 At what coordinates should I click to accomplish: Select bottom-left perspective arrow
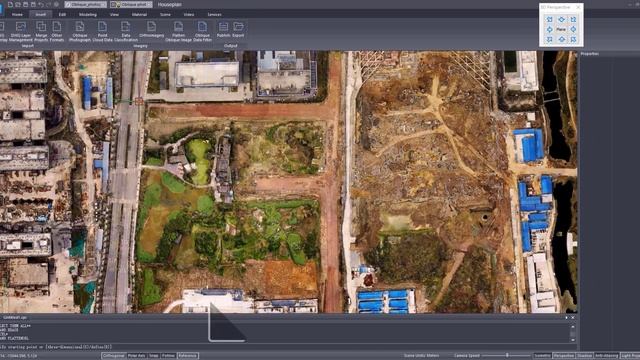pos(549,39)
